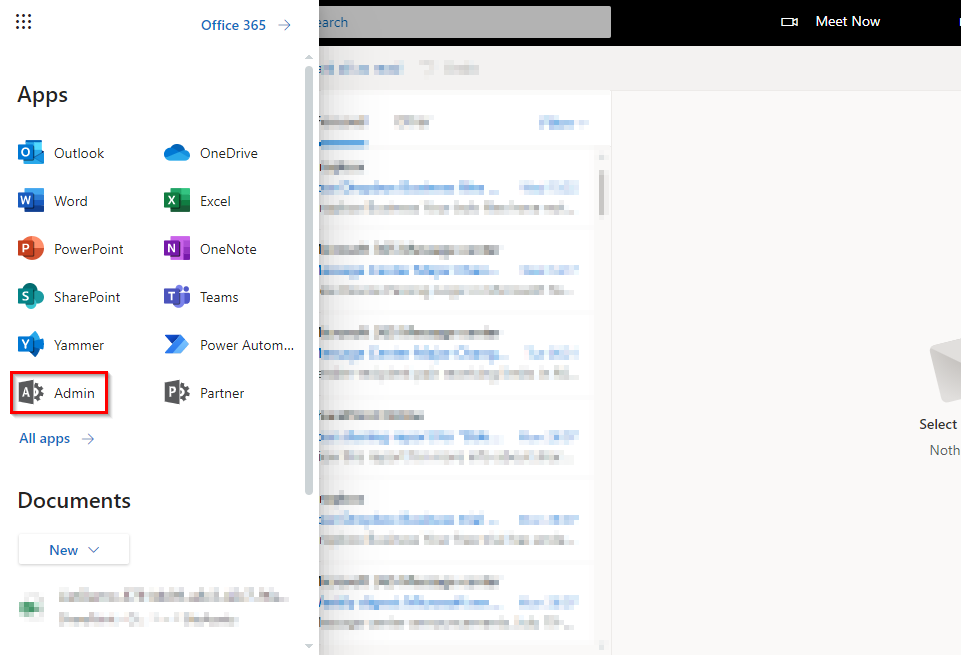Viewport: 961px width, 655px height.
Task: Open the Partner app icon
Action: click(x=177, y=392)
